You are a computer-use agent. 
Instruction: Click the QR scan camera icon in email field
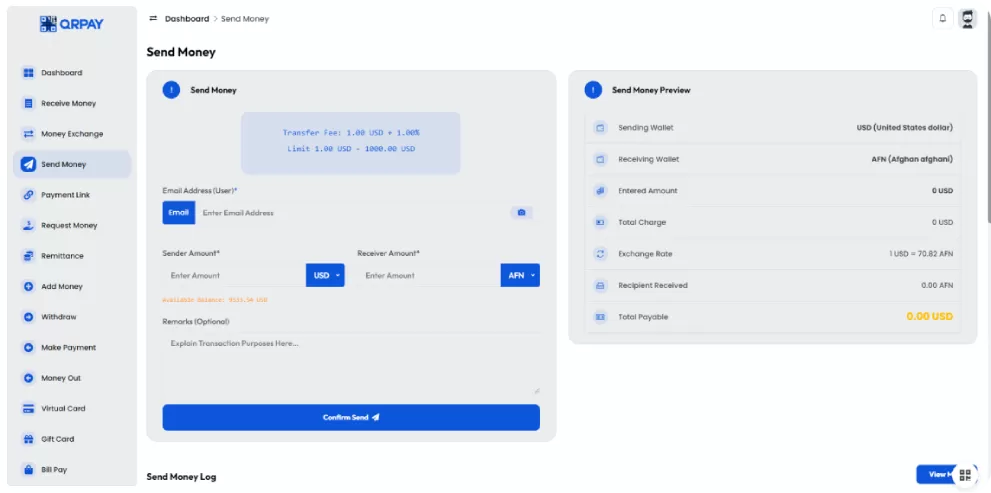click(x=520, y=213)
